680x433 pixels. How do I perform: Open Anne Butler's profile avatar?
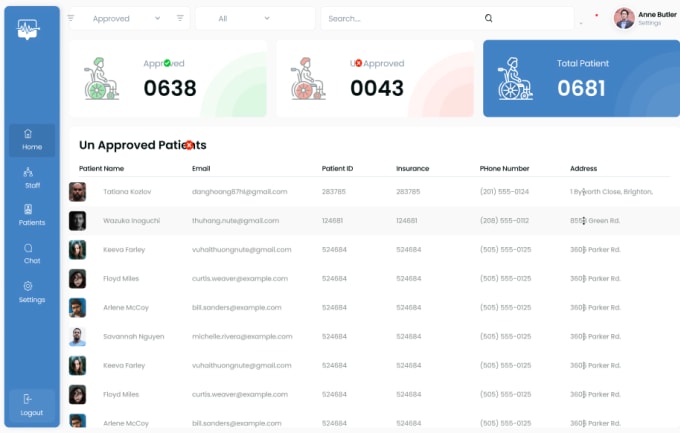click(624, 18)
